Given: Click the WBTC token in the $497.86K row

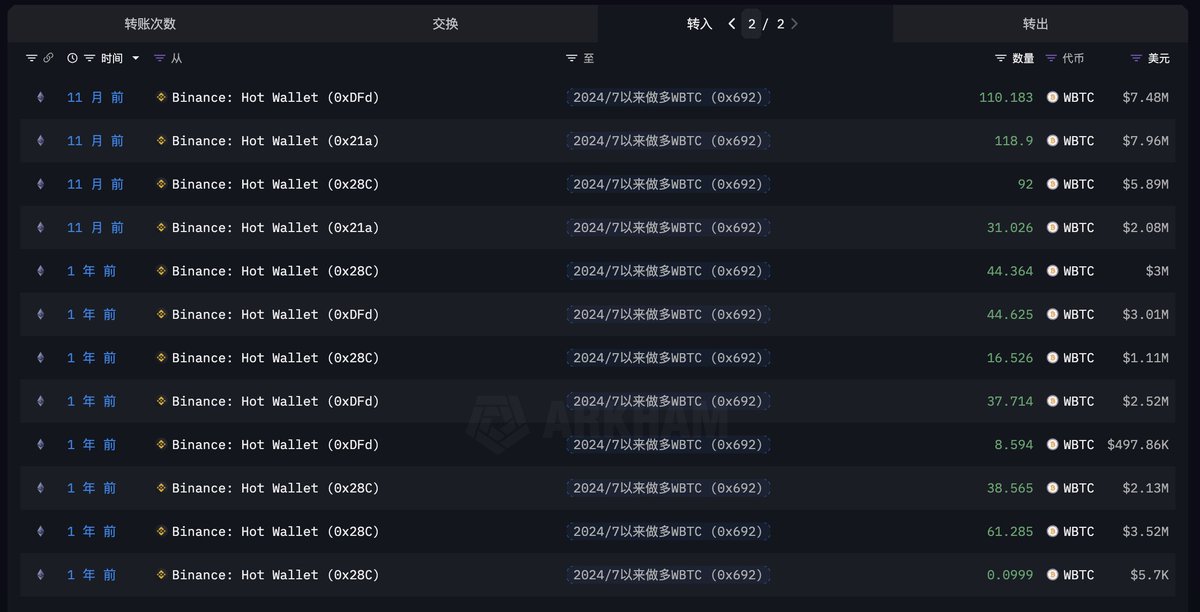Looking at the screenshot, I should tap(1070, 445).
